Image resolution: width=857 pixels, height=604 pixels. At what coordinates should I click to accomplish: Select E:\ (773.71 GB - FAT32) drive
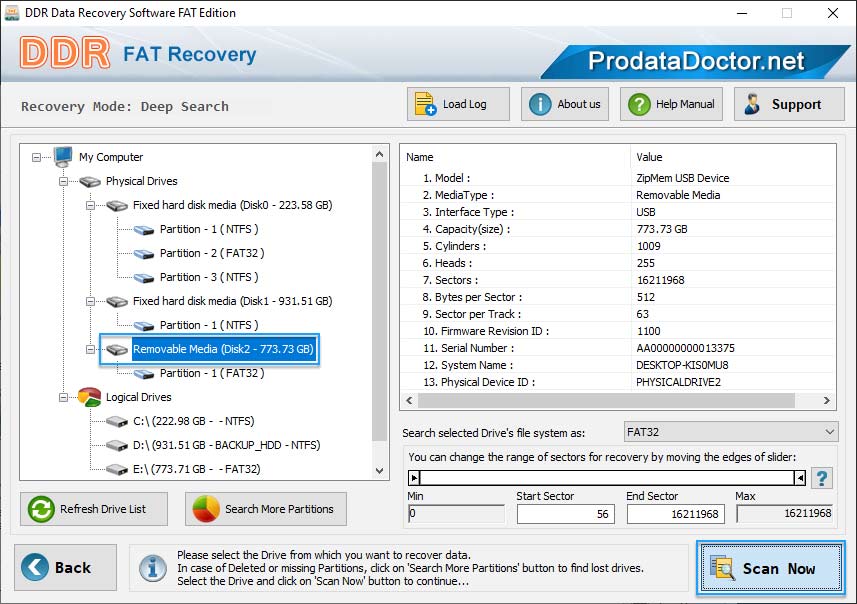point(197,470)
